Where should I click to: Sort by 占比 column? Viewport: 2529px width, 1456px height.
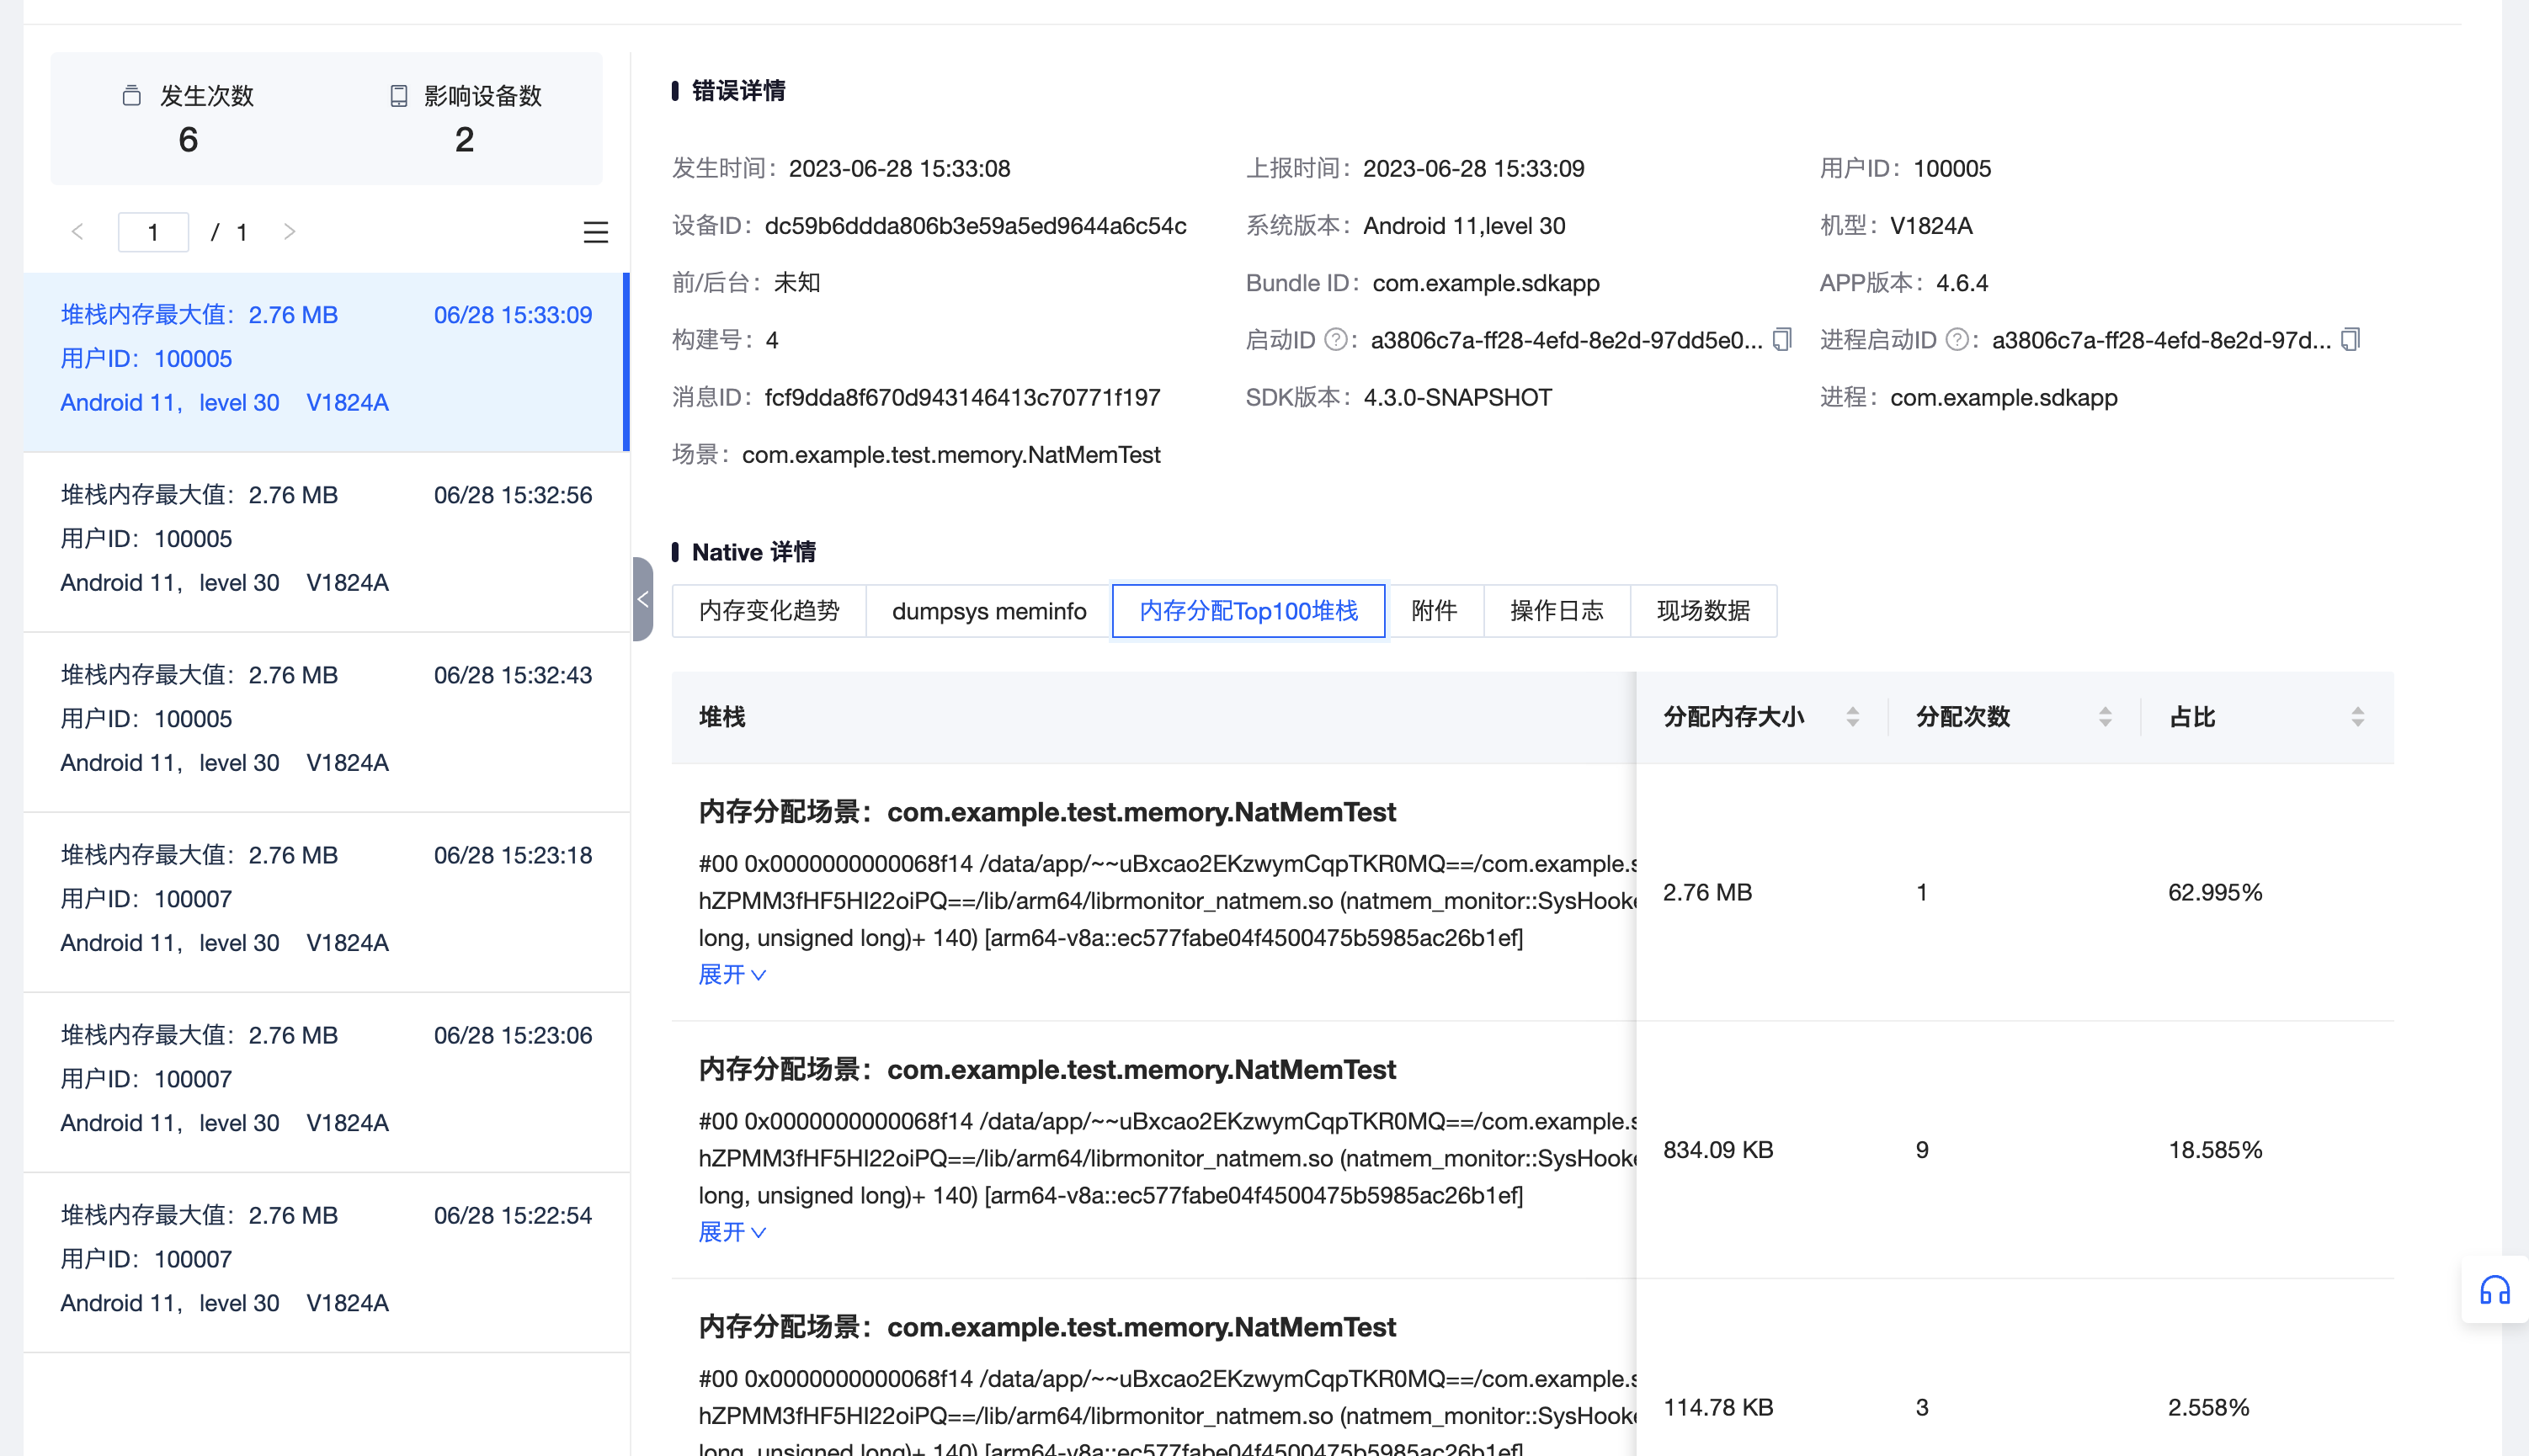click(2357, 717)
